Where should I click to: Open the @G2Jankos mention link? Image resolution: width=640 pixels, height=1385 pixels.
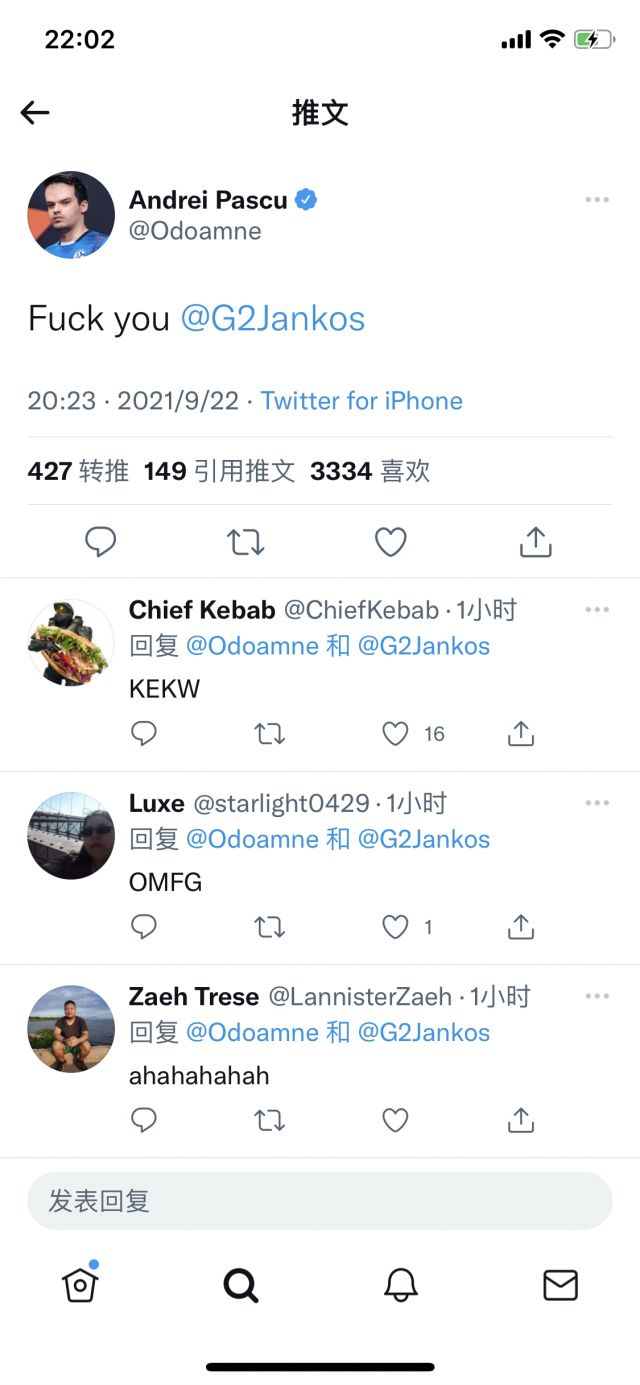point(272,319)
